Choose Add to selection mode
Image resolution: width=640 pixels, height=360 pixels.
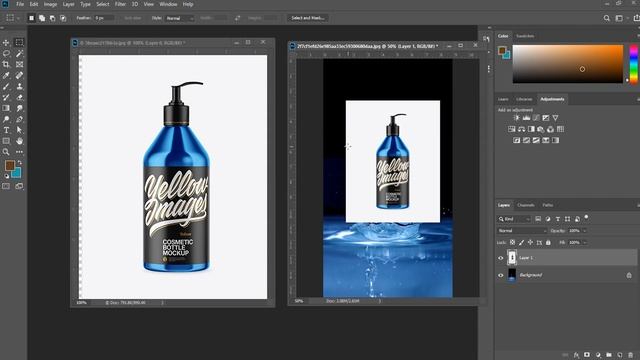pos(42,18)
